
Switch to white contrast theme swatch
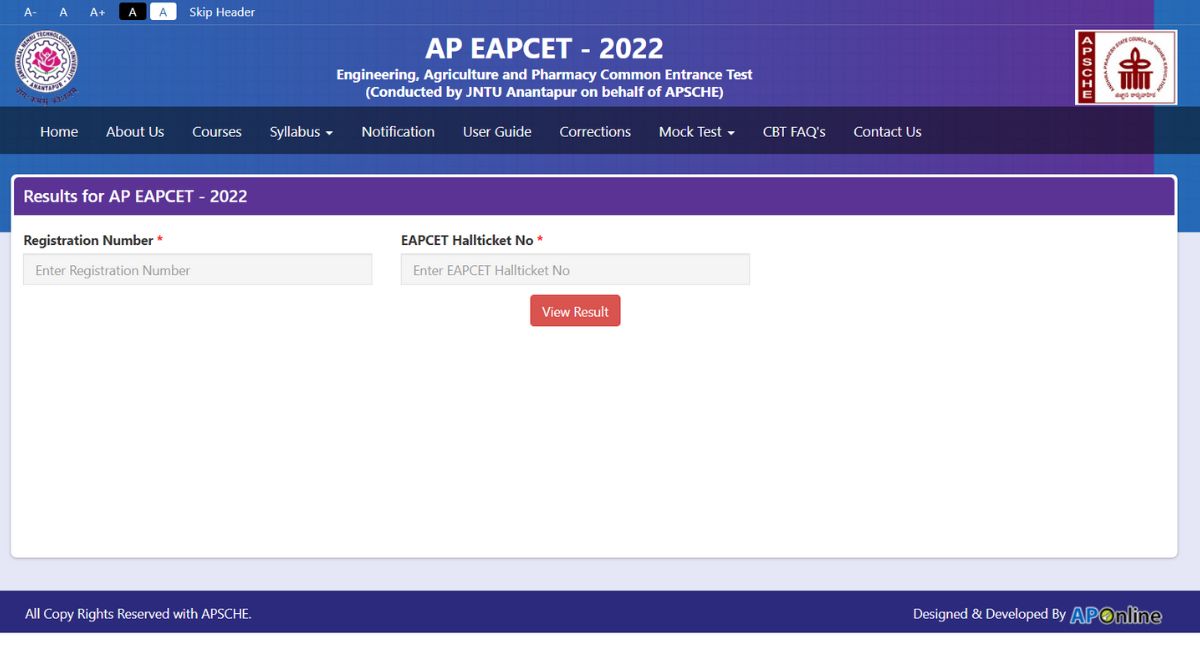point(163,12)
